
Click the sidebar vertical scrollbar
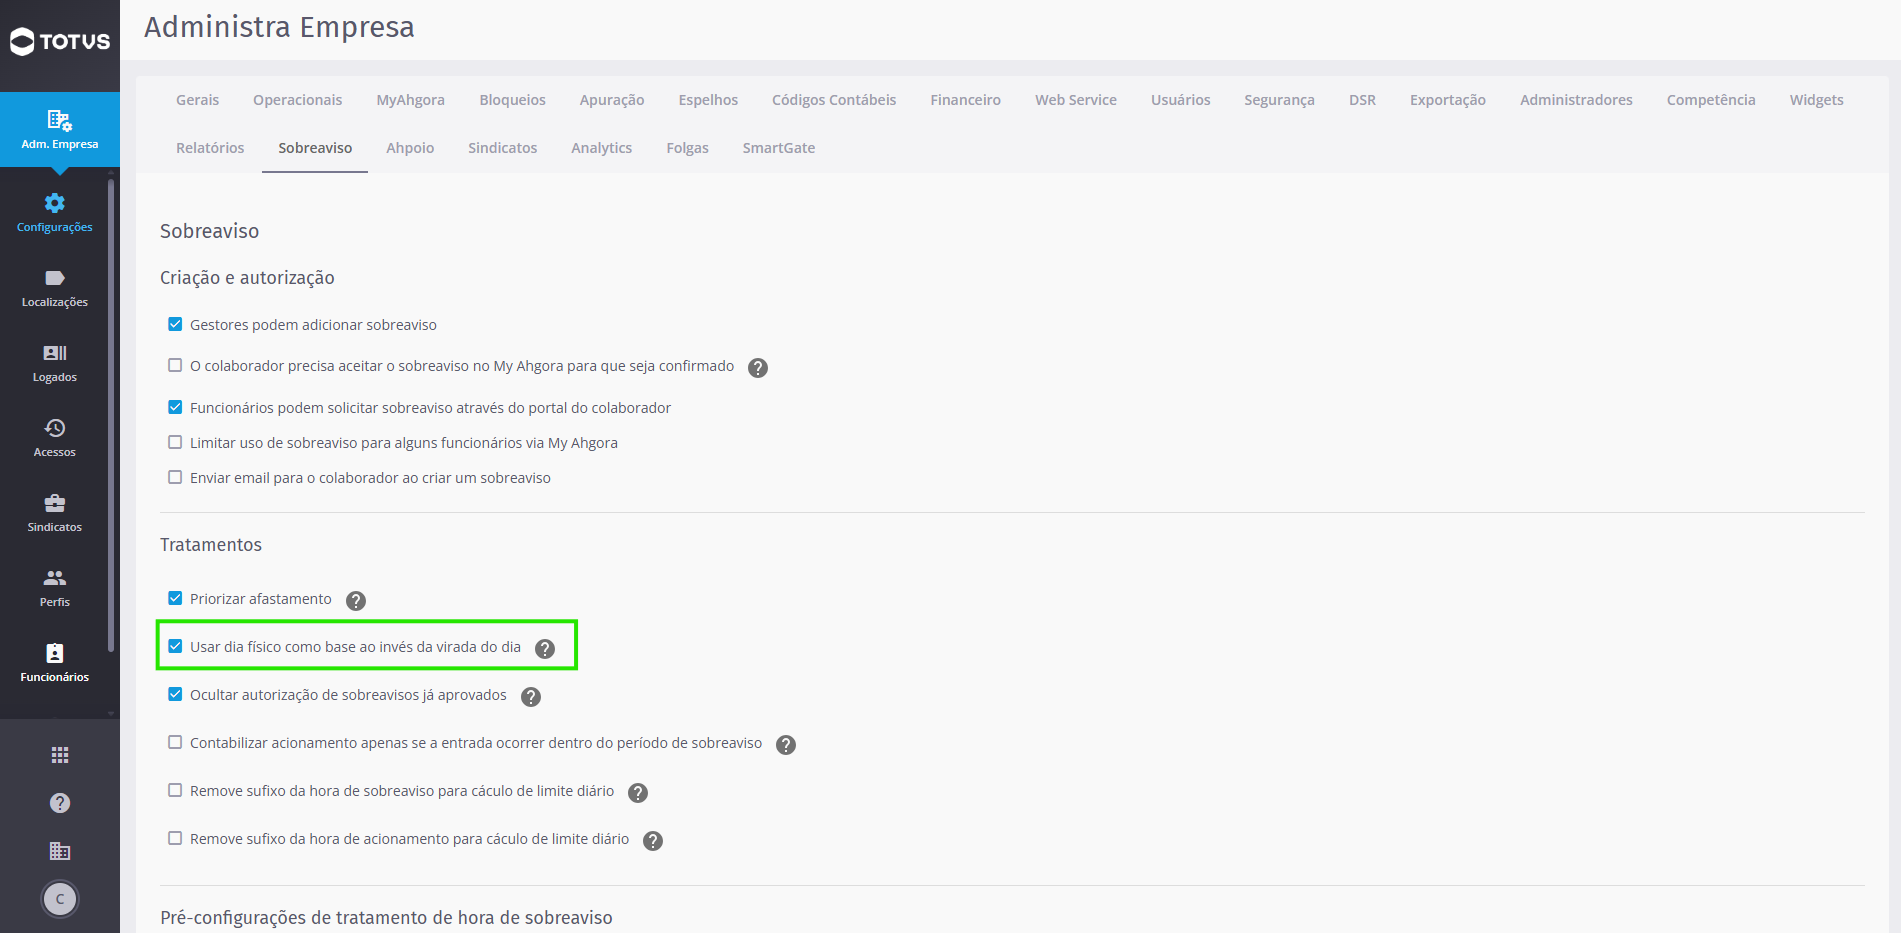click(x=111, y=415)
